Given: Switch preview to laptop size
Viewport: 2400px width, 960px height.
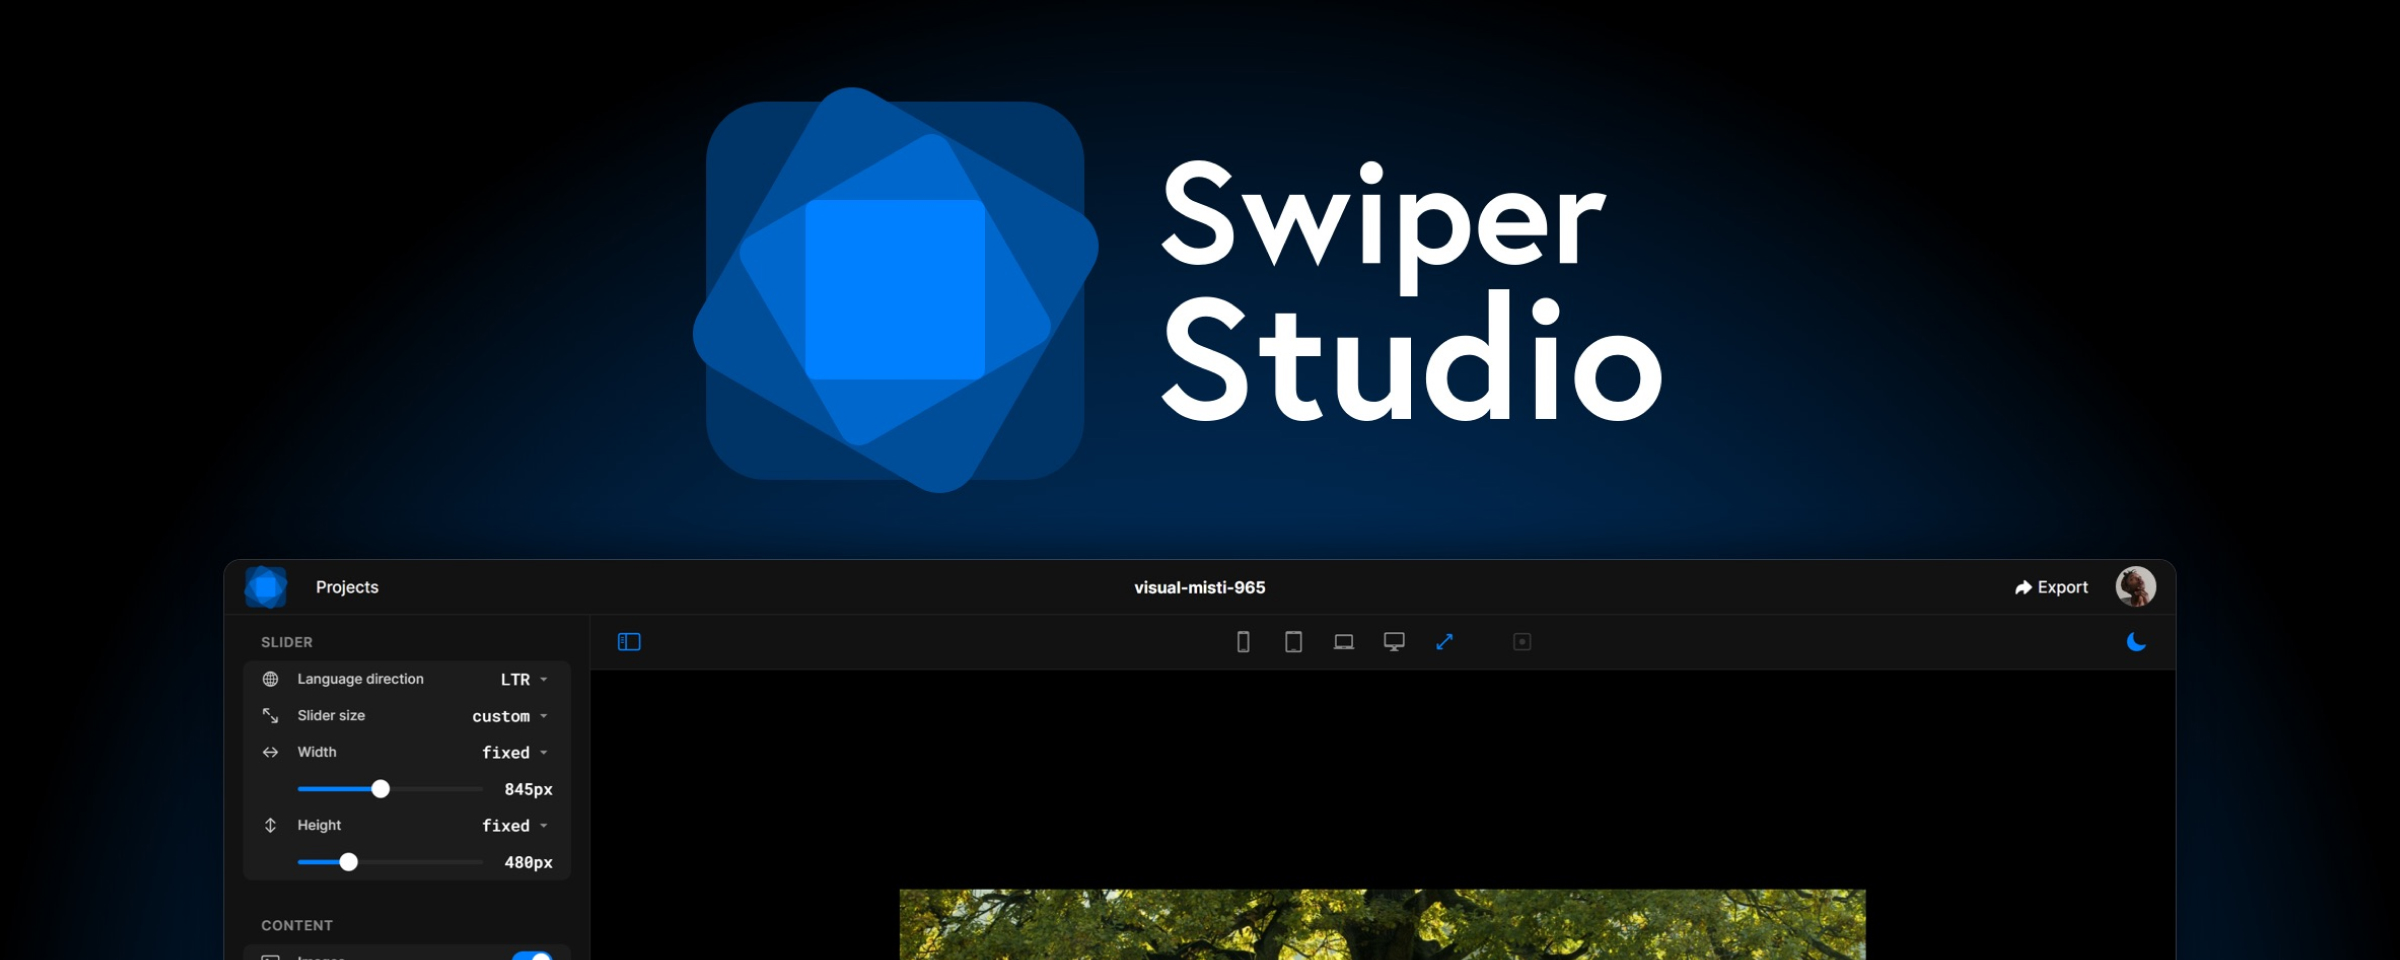Looking at the screenshot, I should tap(1343, 642).
